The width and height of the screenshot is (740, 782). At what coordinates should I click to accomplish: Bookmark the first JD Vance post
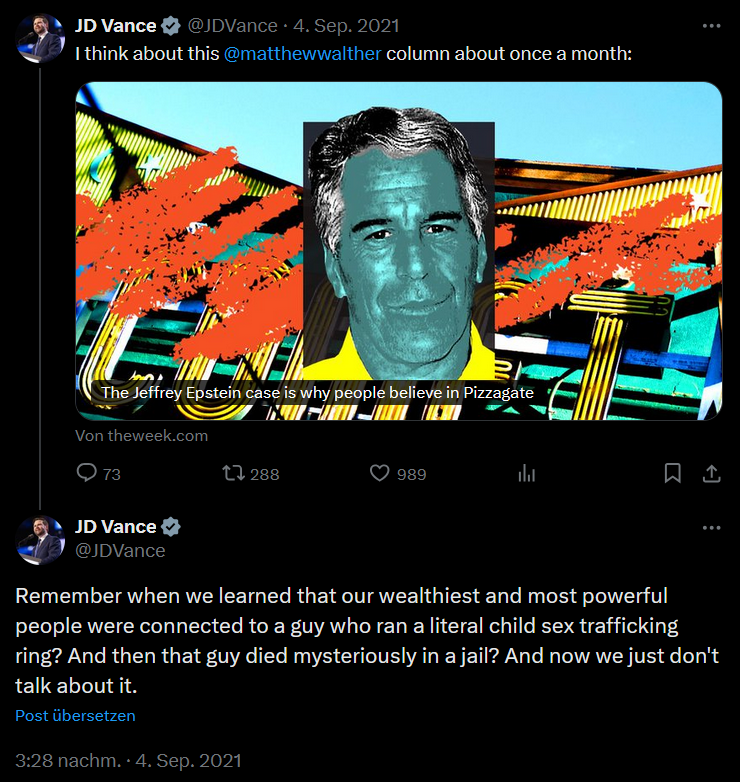point(672,473)
